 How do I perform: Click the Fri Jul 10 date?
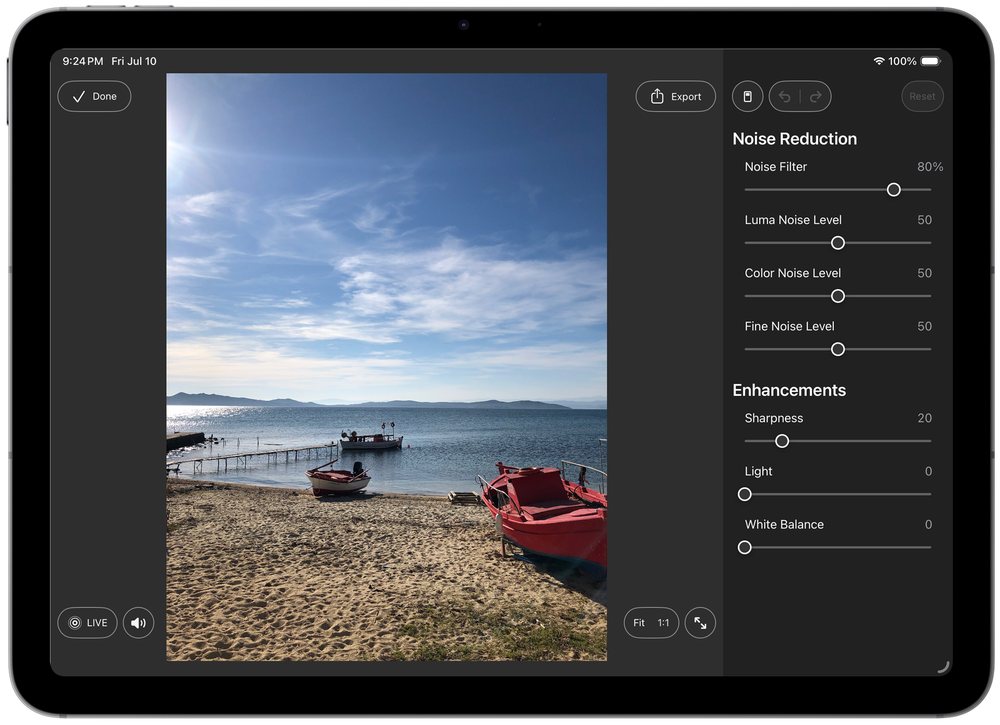click(134, 61)
